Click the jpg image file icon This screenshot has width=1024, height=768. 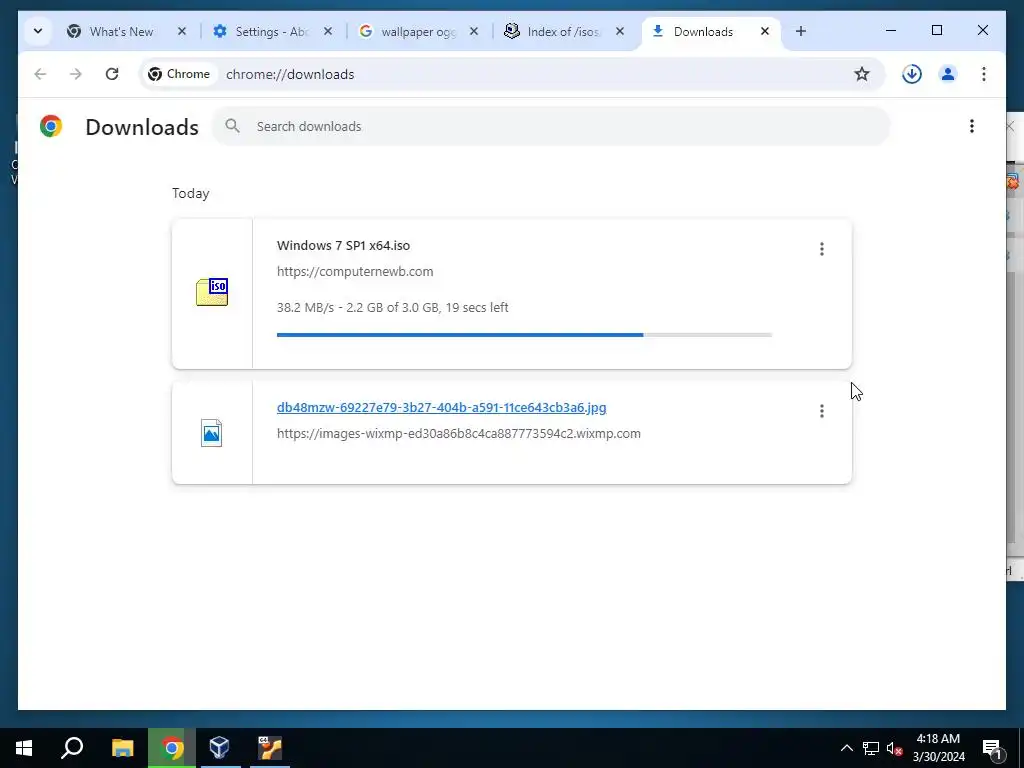pyautogui.click(x=212, y=433)
